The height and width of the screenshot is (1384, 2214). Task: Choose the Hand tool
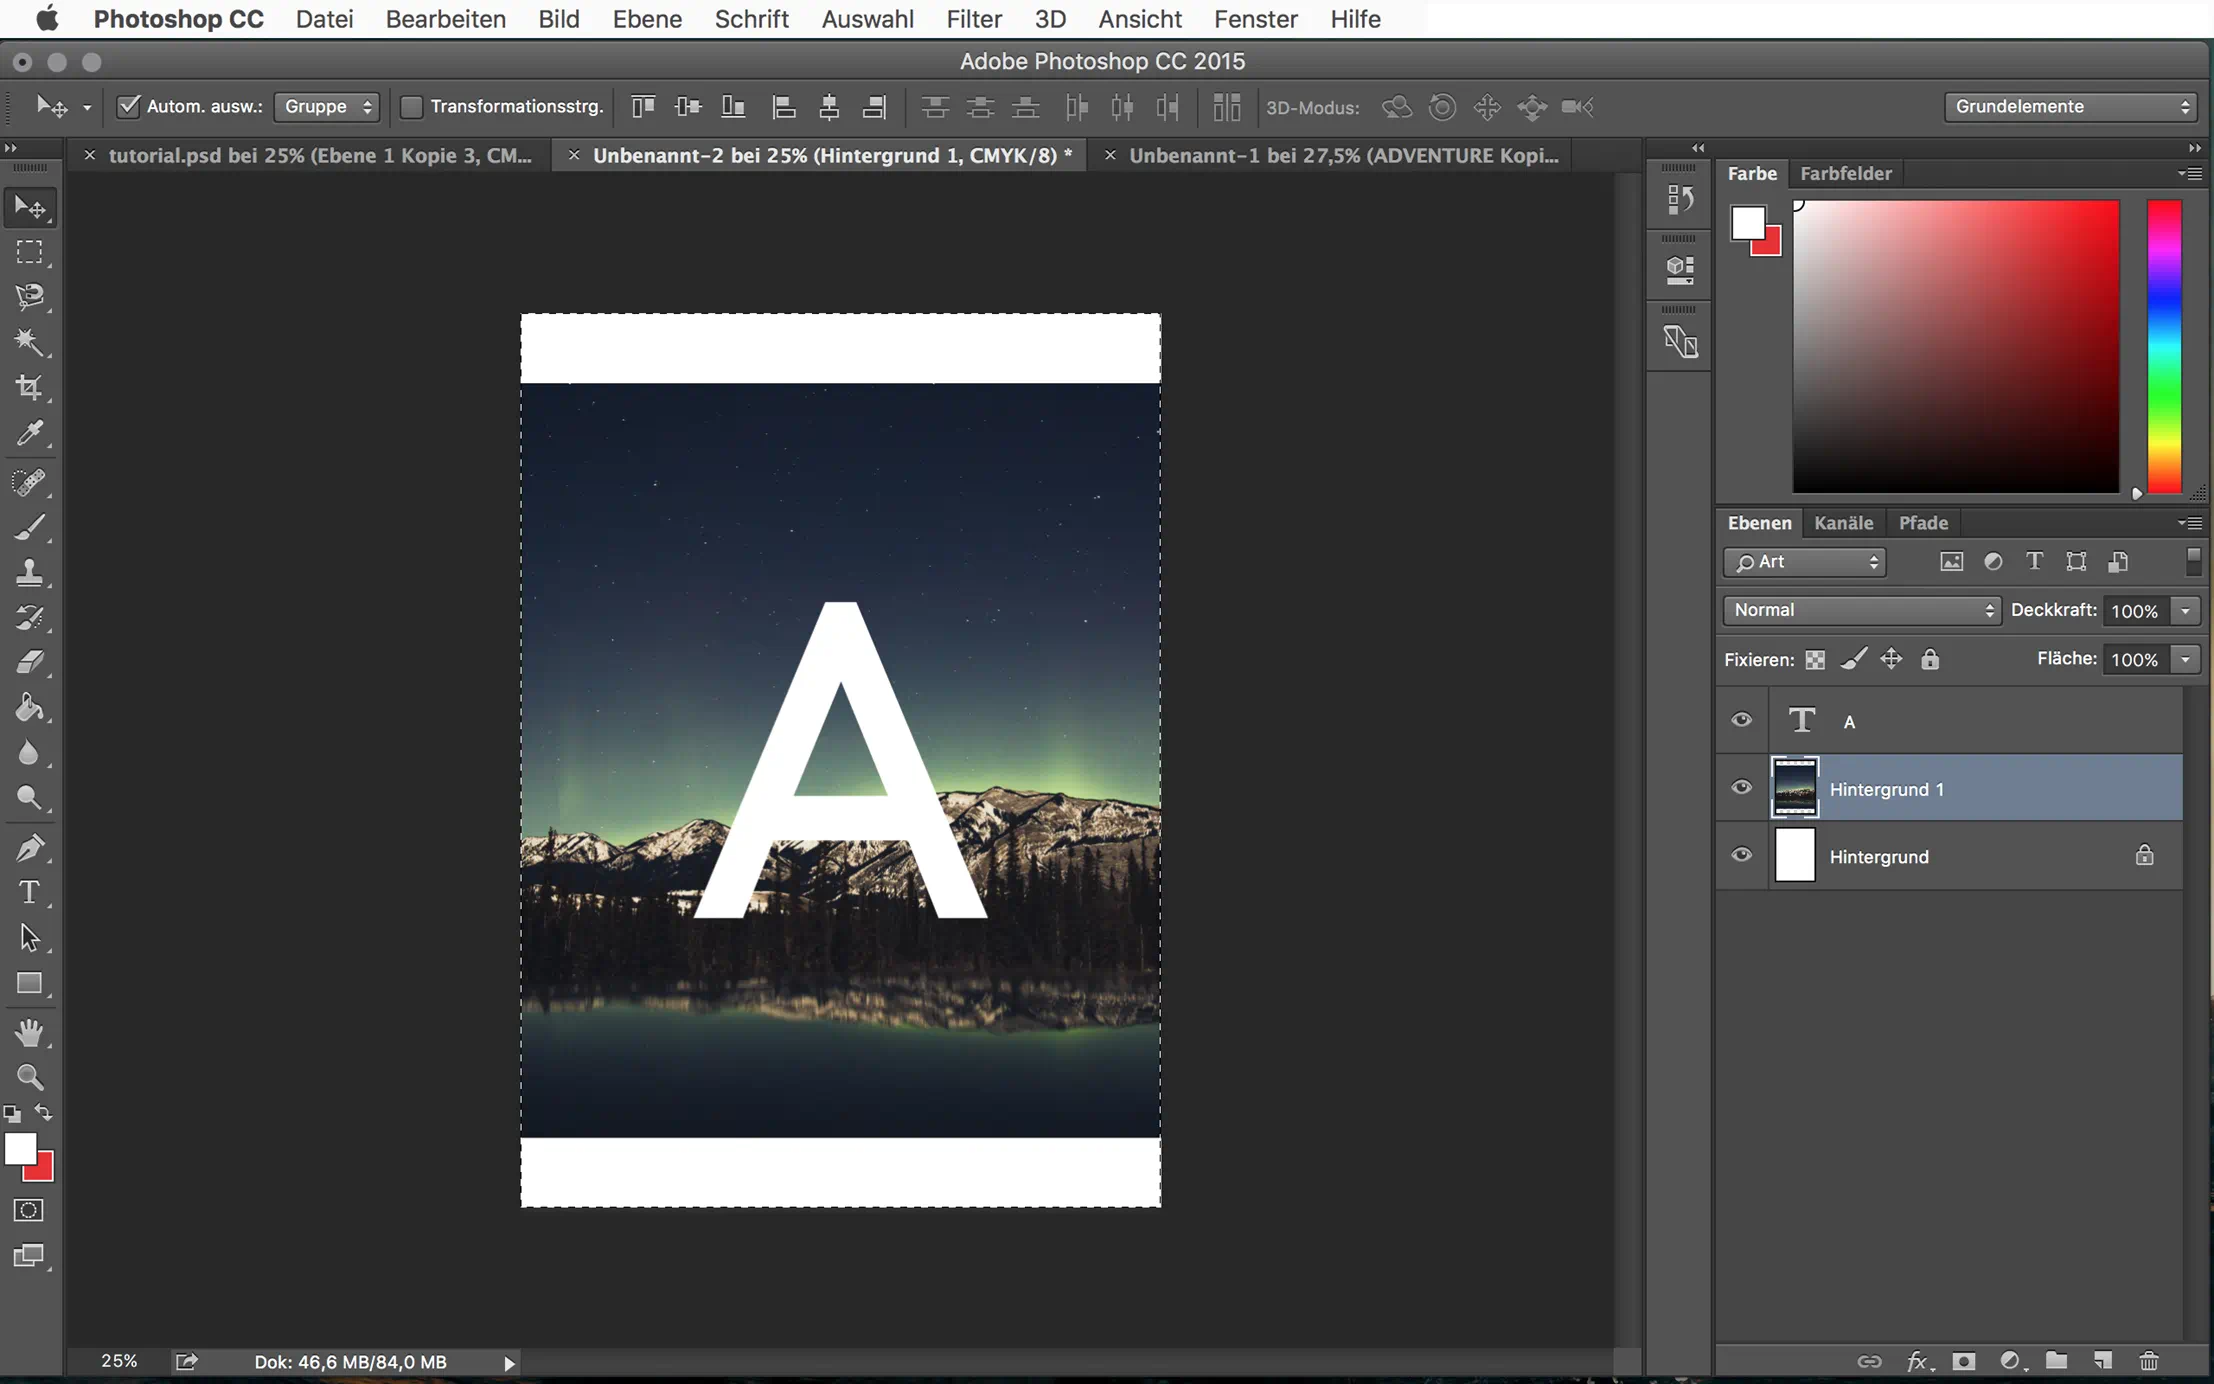[29, 1032]
